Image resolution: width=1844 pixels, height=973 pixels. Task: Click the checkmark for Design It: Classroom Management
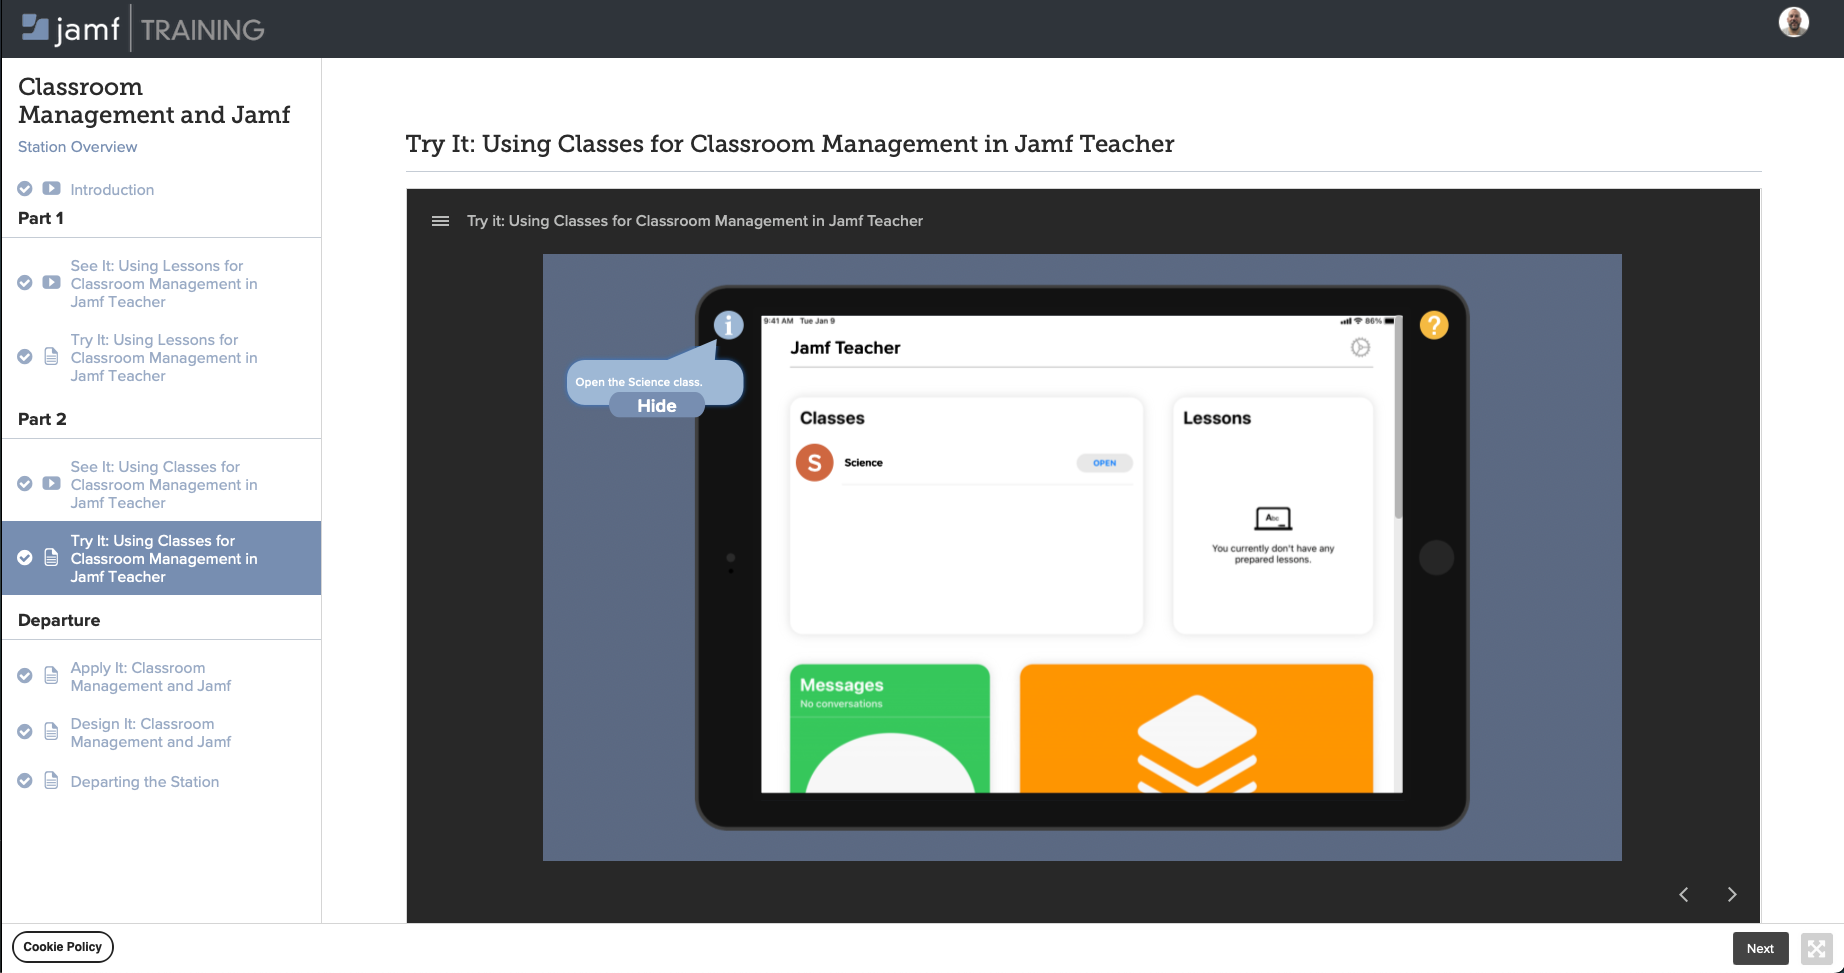[x=25, y=731]
